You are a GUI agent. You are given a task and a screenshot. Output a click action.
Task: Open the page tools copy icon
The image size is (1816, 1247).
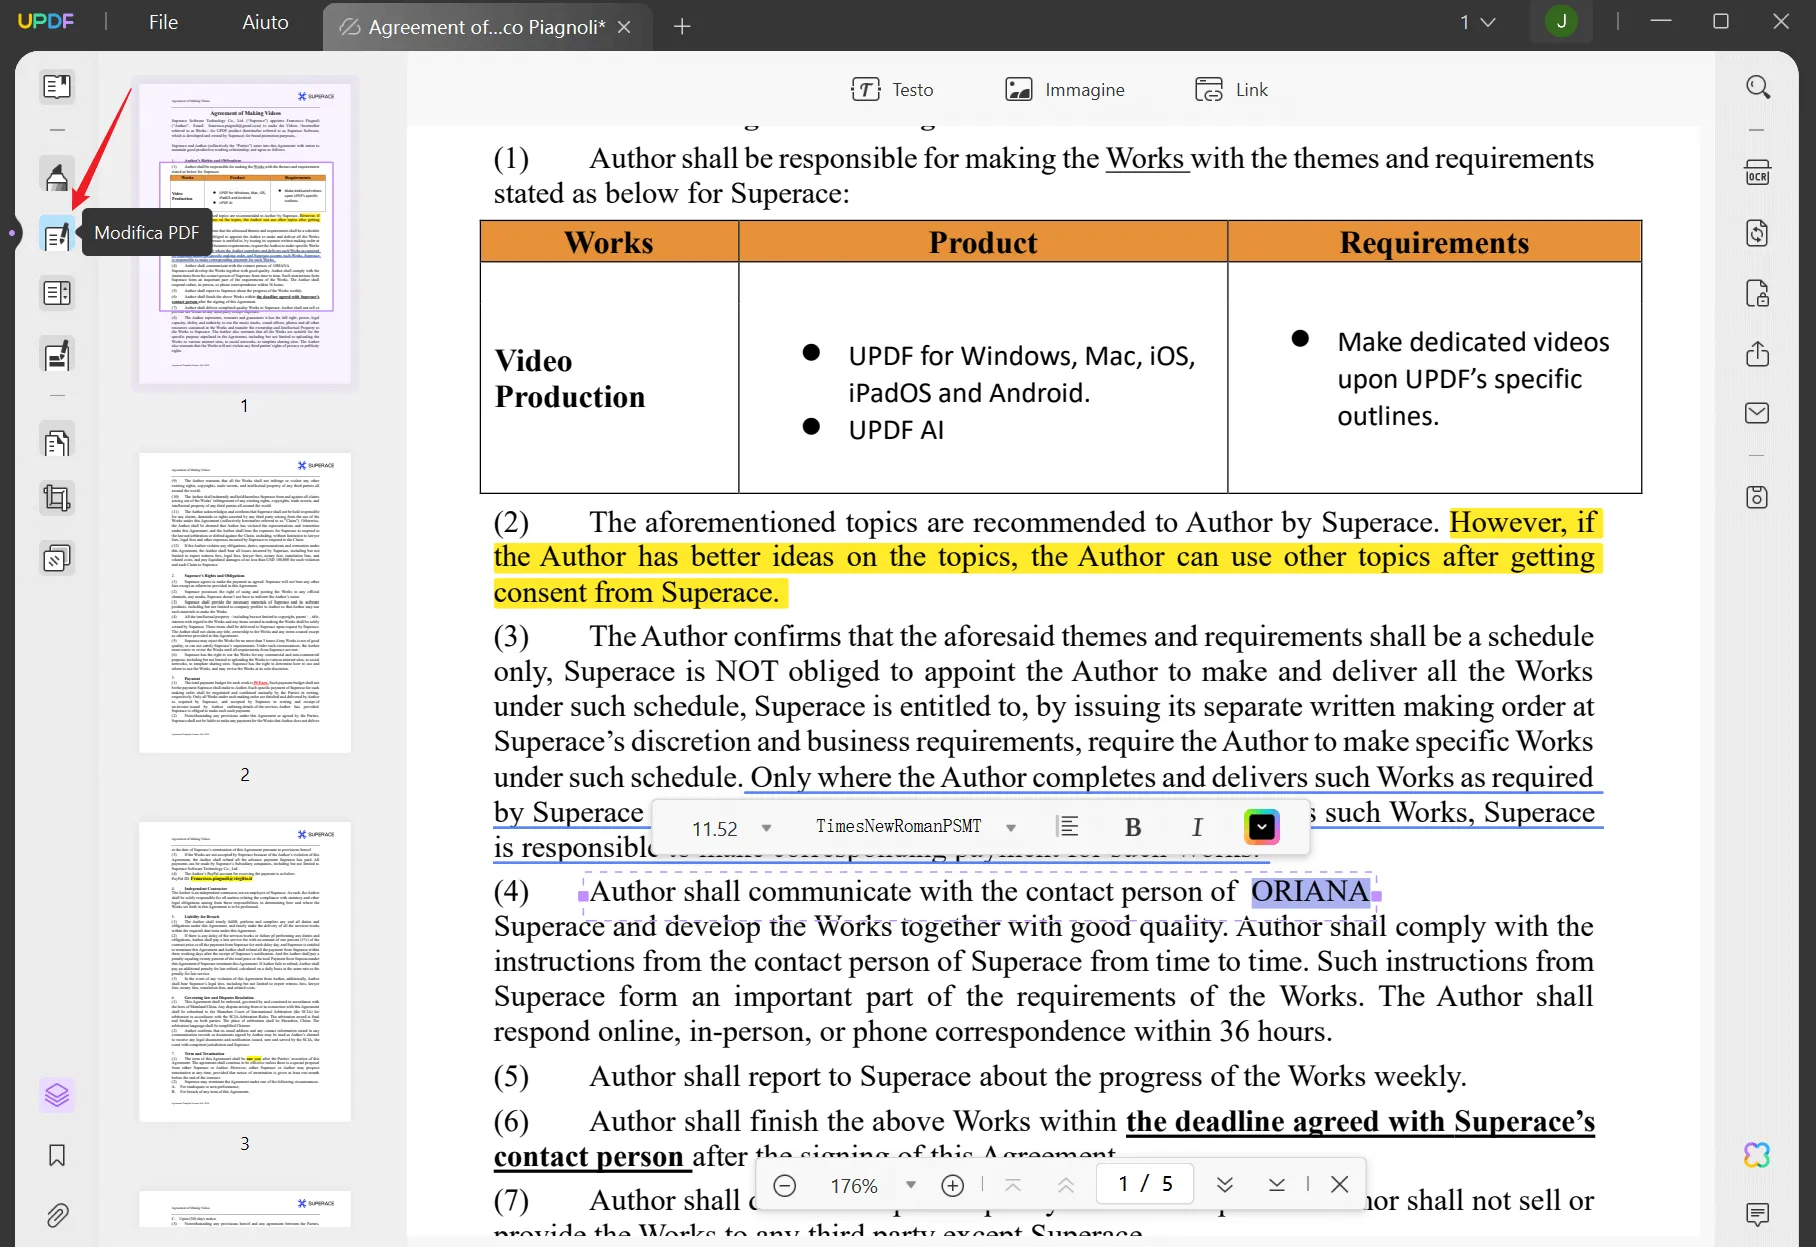click(57, 442)
